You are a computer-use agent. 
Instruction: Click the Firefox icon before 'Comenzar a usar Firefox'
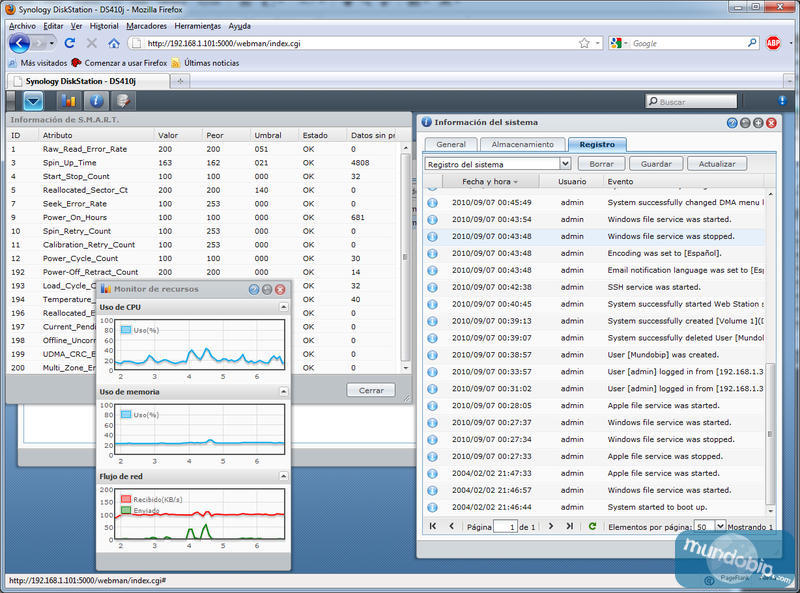click(77, 63)
